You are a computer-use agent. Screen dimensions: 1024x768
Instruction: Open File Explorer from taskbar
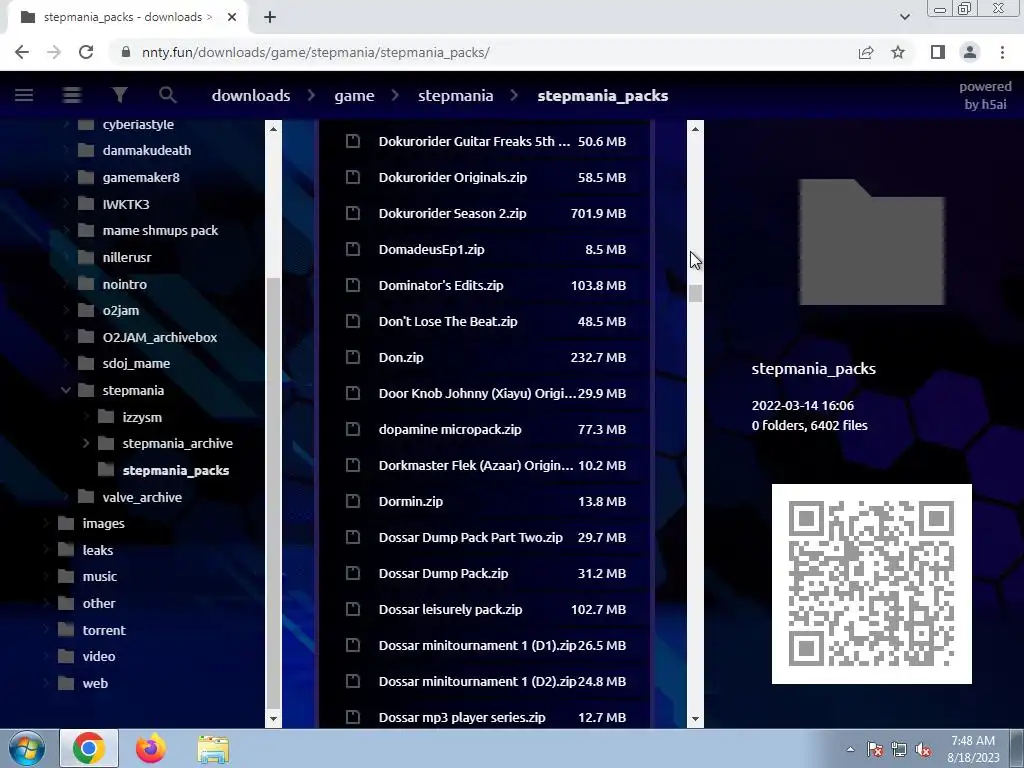pos(213,748)
